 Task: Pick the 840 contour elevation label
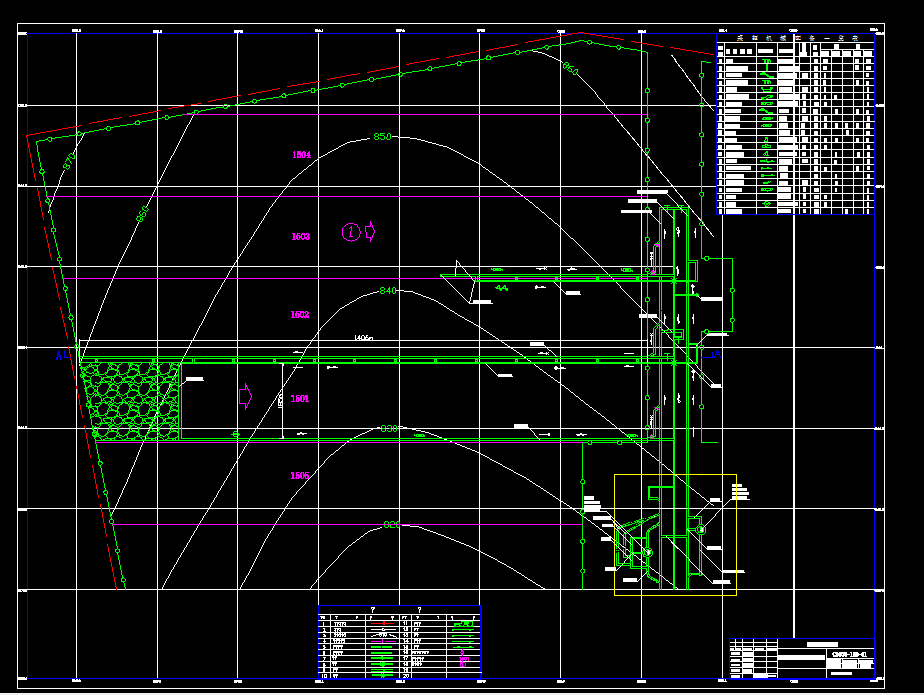pyautogui.click(x=388, y=291)
